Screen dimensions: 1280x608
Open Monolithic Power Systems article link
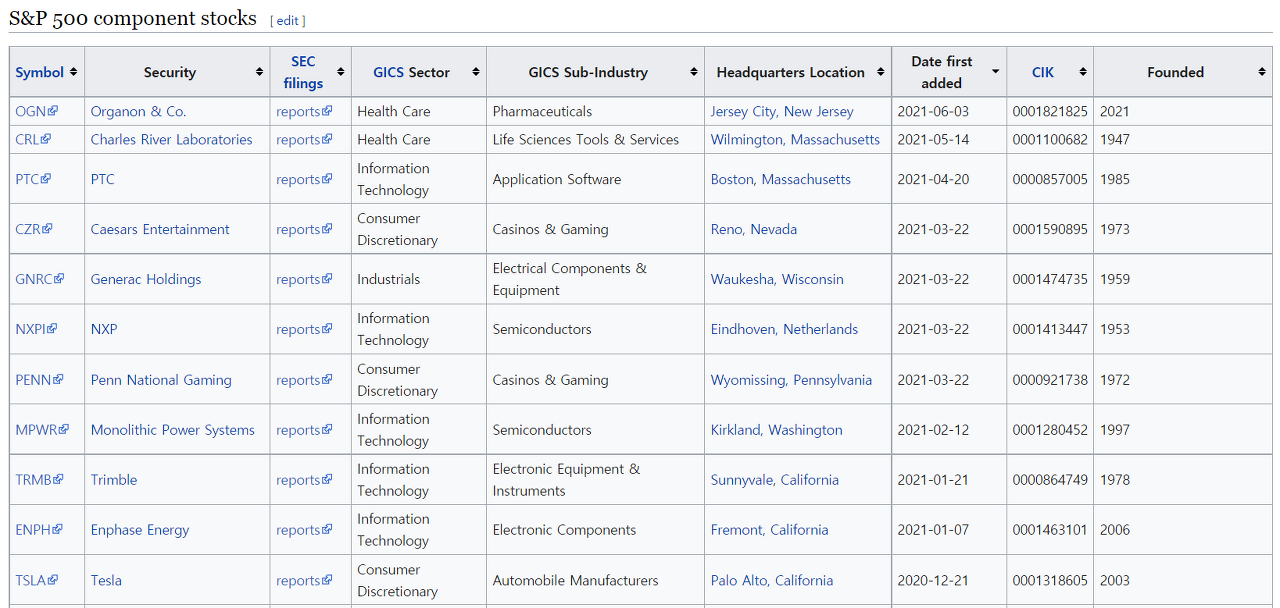click(173, 430)
